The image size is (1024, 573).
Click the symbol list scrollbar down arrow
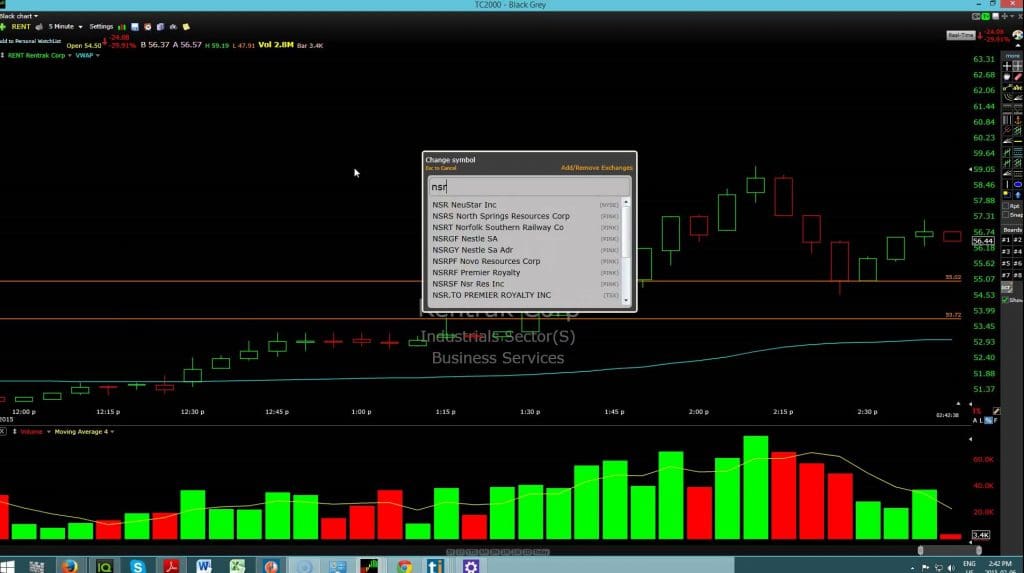[x=626, y=301]
